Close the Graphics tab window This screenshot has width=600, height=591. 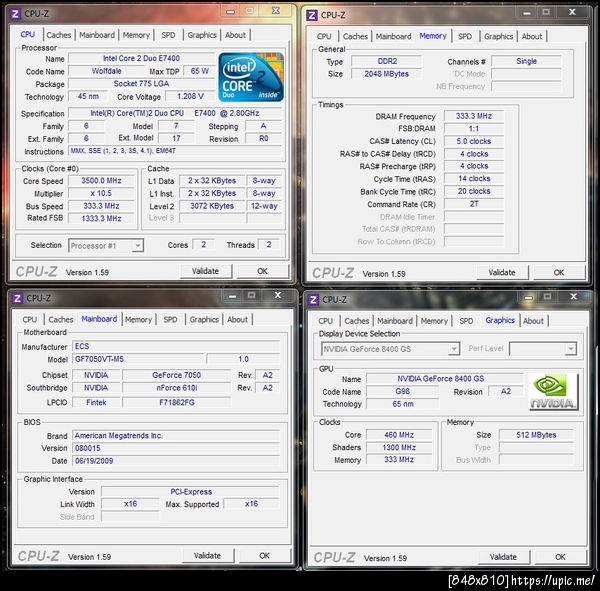(573, 297)
